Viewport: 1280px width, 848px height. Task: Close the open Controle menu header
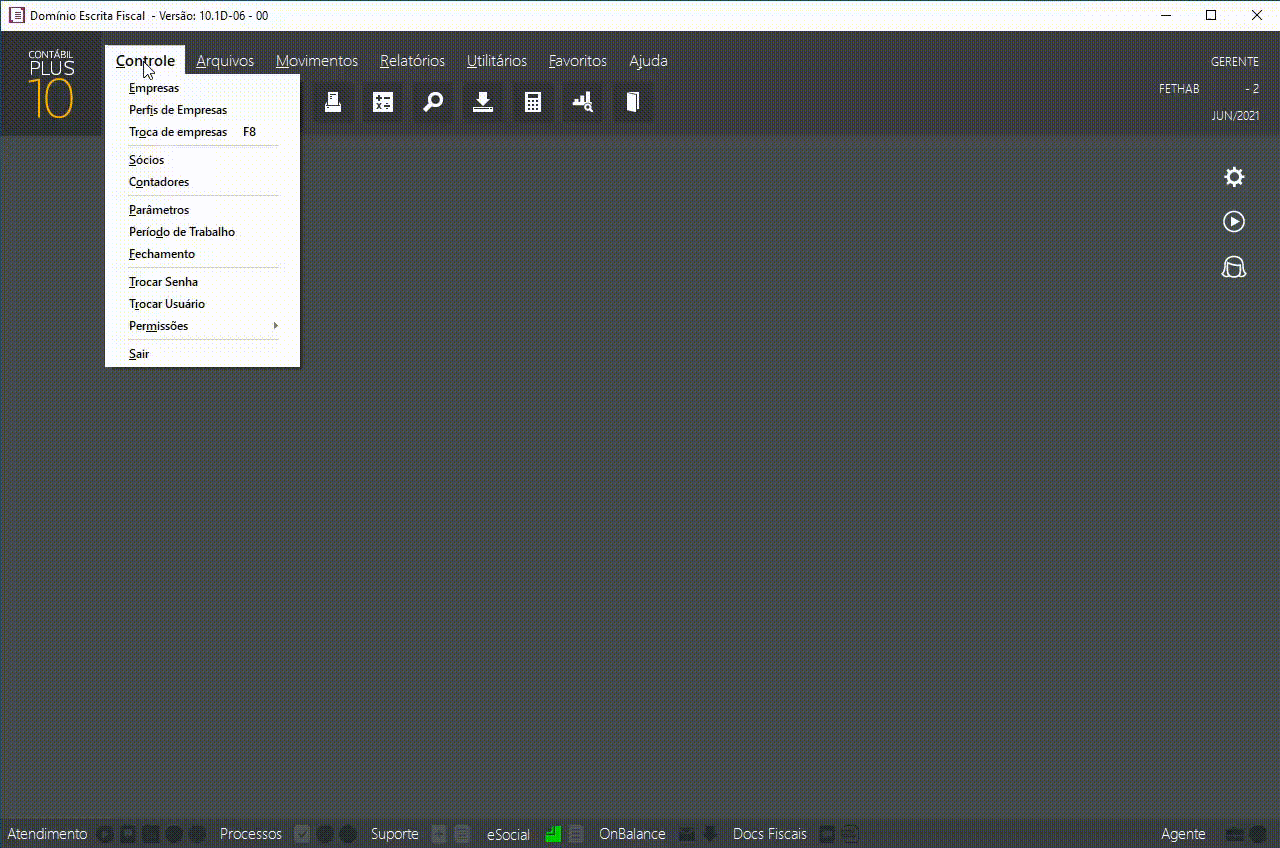click(145, 61)
